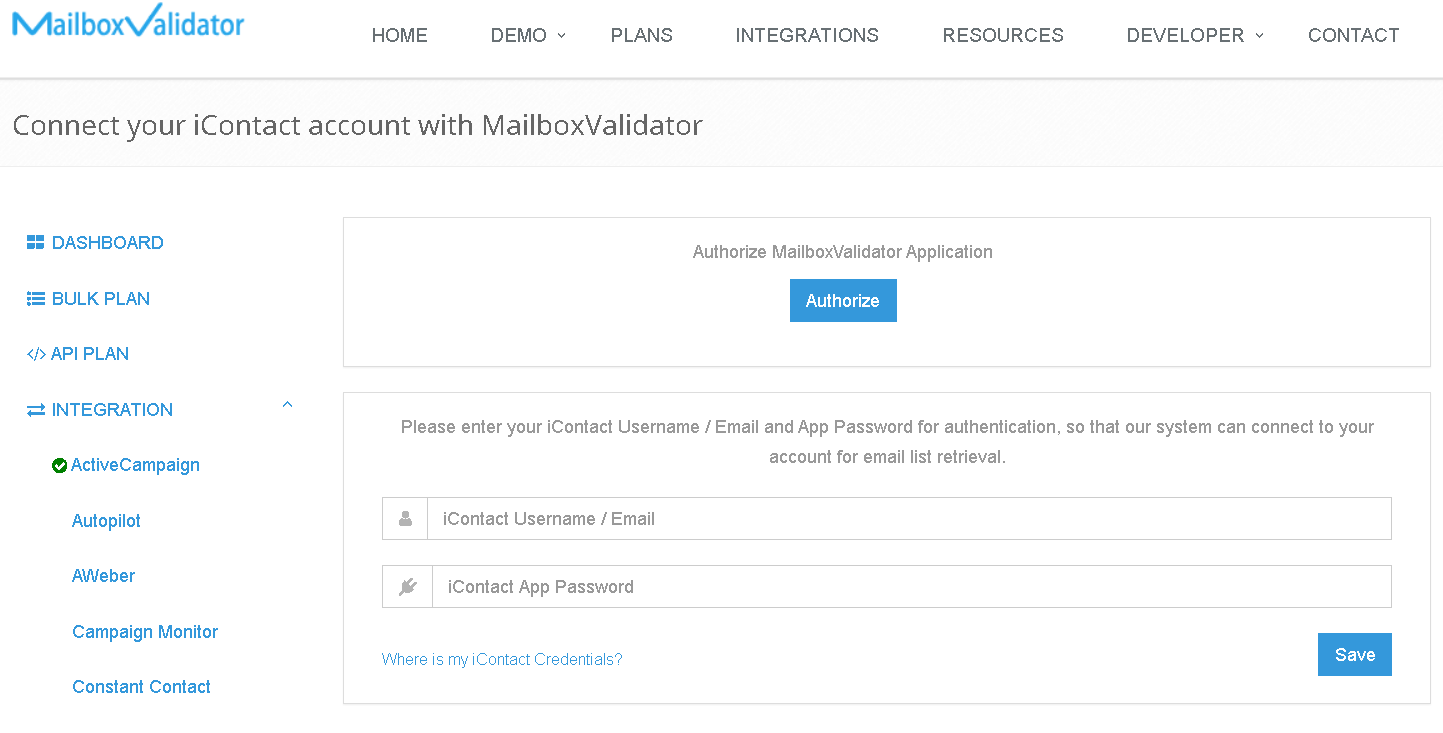Image resolution: width=1443 pixels, height=733 pixels.
Task: Click the Bulk Plan list icon
Action: pos(36,298)
